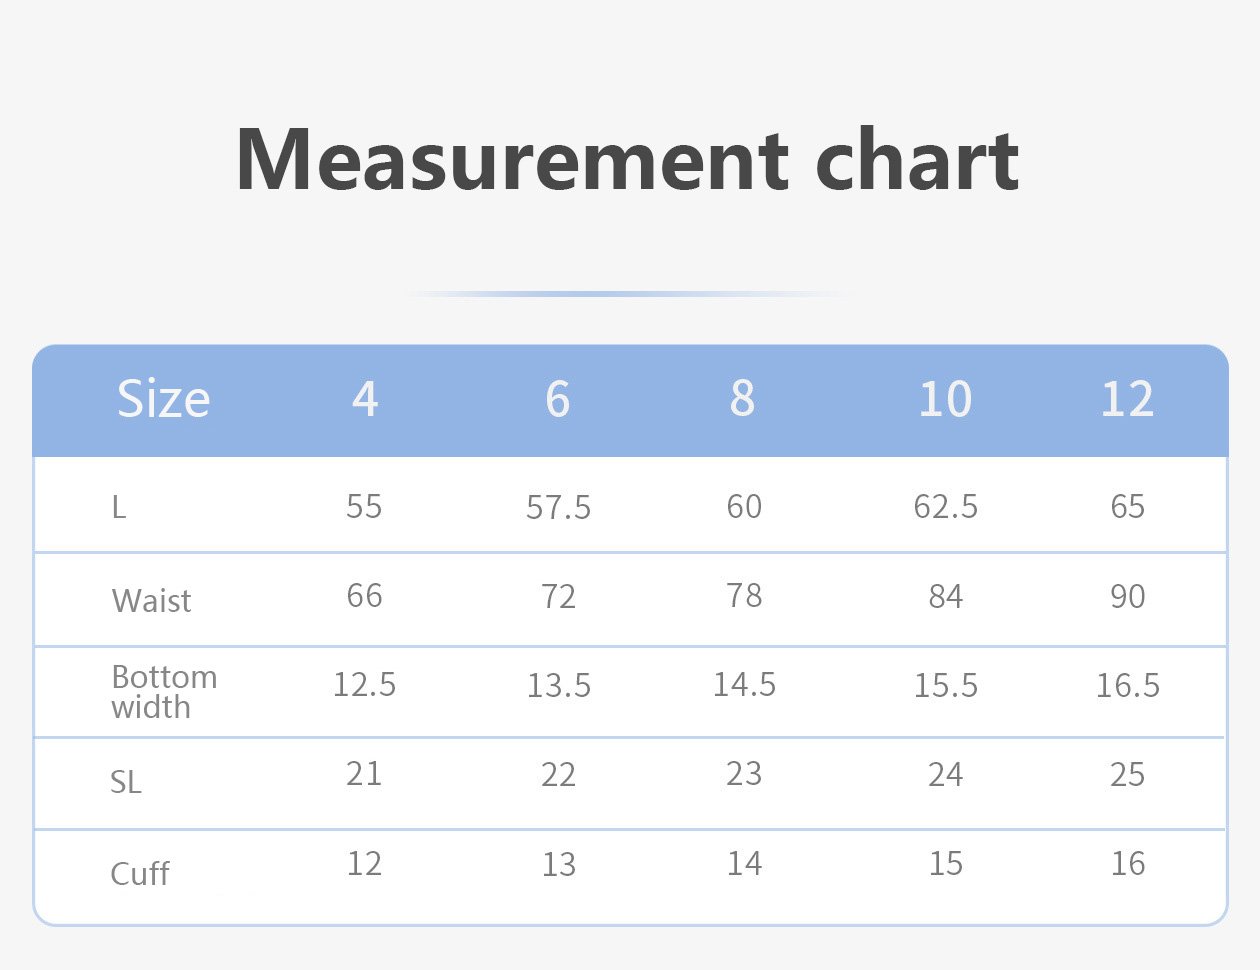
Task: Click bottom width value 15.5
Action: coord(945,686)
